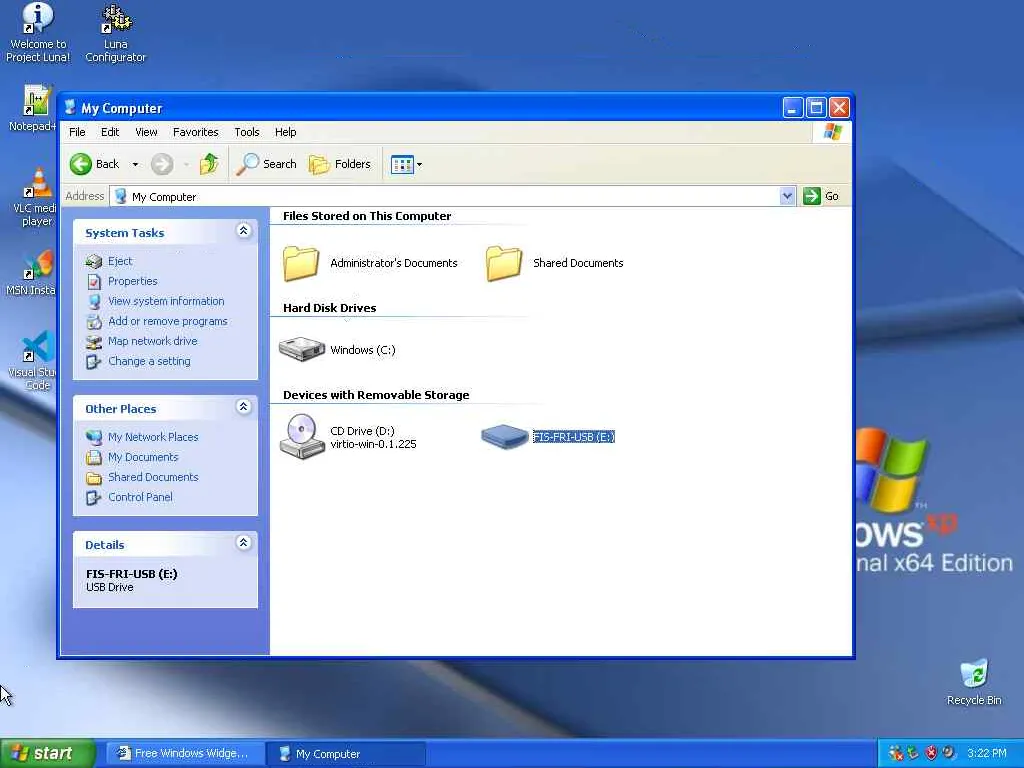Viewport: 1024px width, 768px height.
Task: Open the Favorites menu
Action: (x=195, y=132)
